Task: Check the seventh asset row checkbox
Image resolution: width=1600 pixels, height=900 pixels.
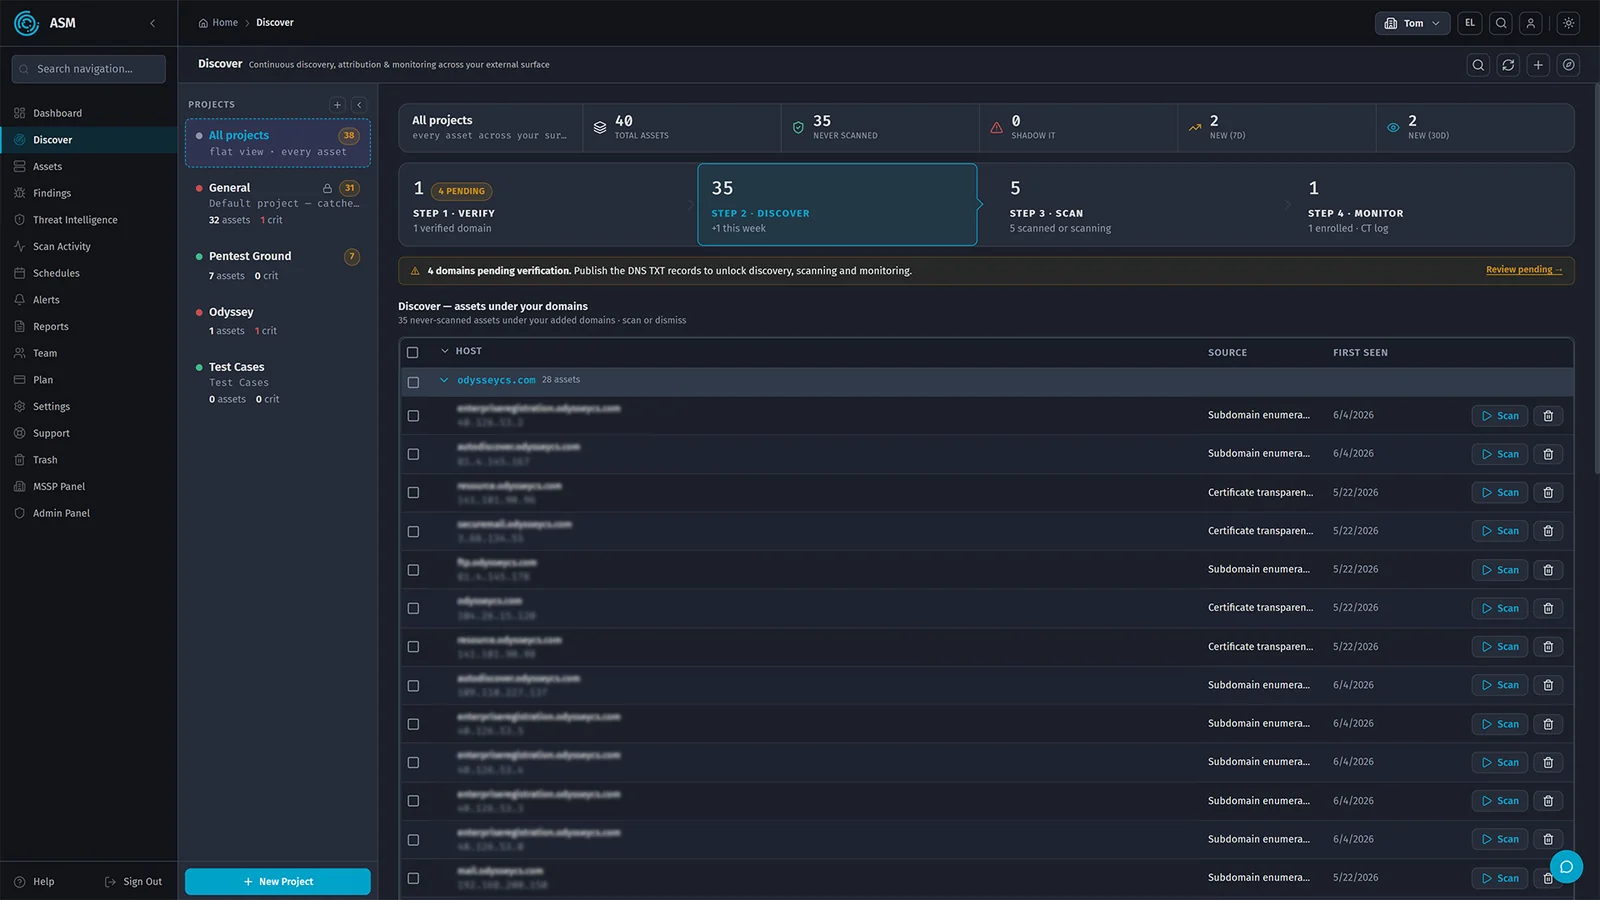Action: click(x=413, y=647)
